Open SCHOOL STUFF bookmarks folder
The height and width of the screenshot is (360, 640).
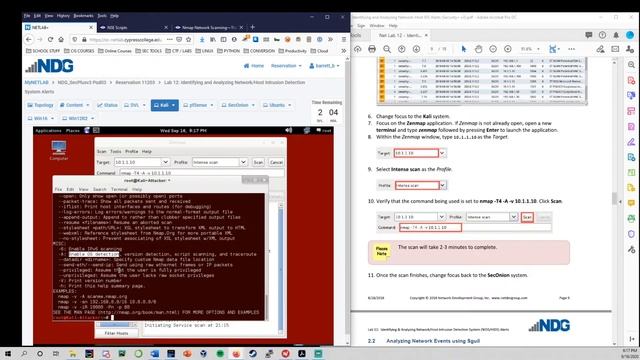point(42,51)
